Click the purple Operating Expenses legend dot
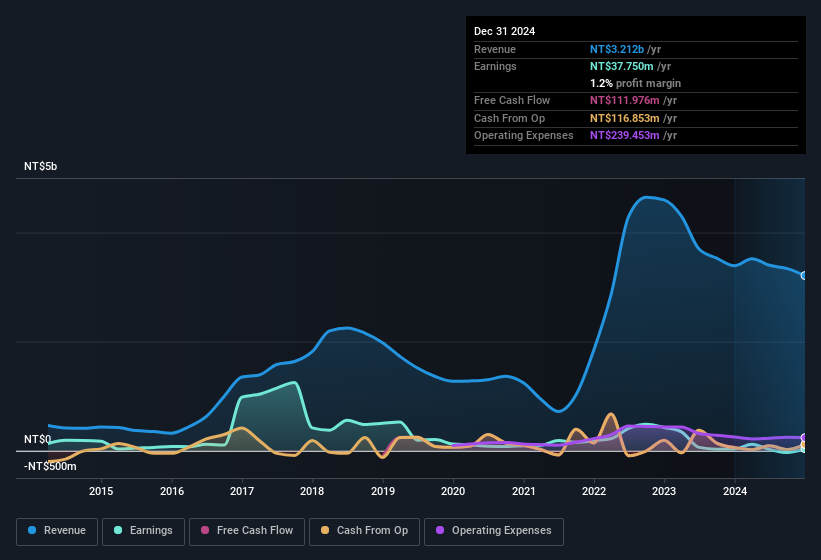Viewport: 821px width, 560px height. tap(440, 530)
